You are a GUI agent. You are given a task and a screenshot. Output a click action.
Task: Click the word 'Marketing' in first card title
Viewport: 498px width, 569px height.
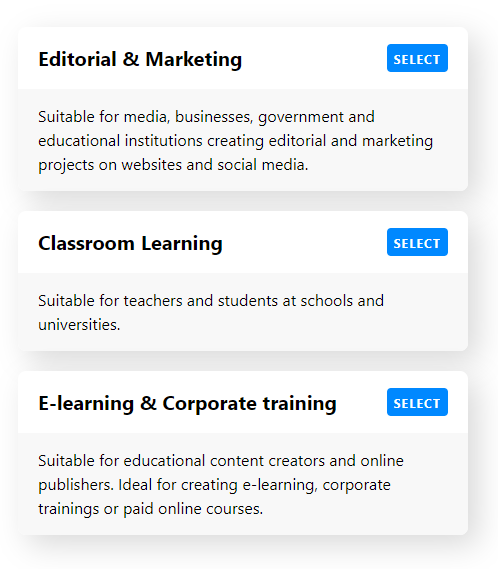pos(194,59)
